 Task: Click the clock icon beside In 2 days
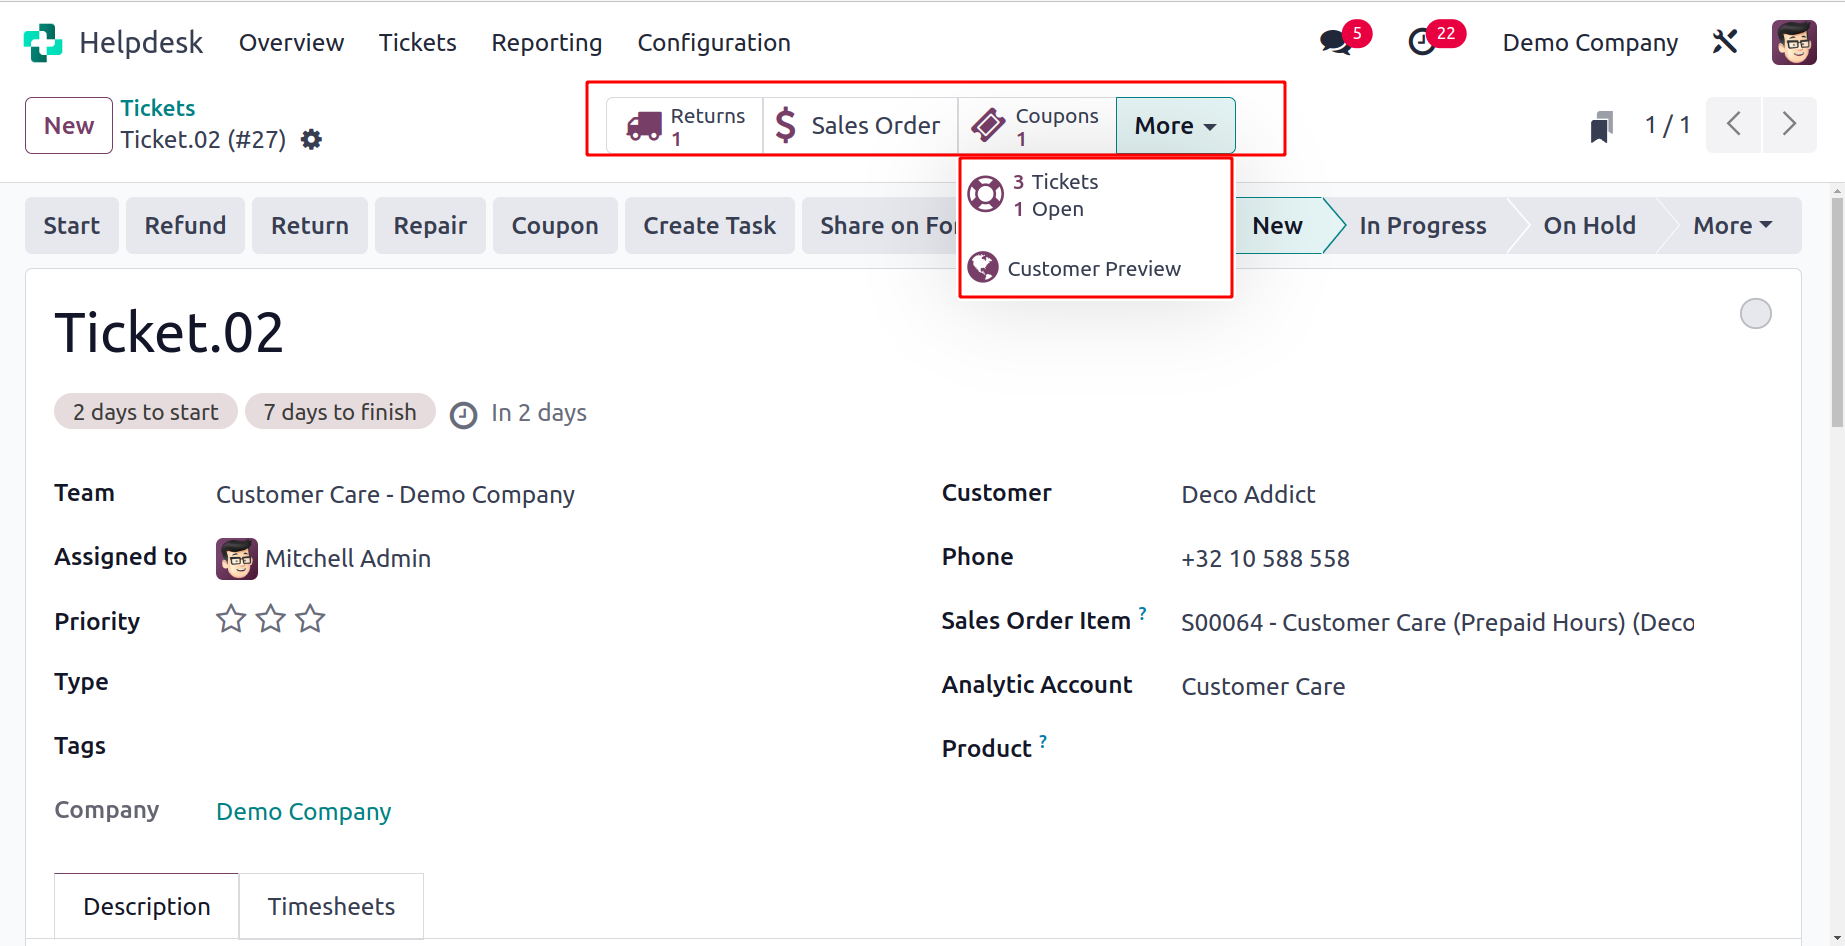coord(463,415)
